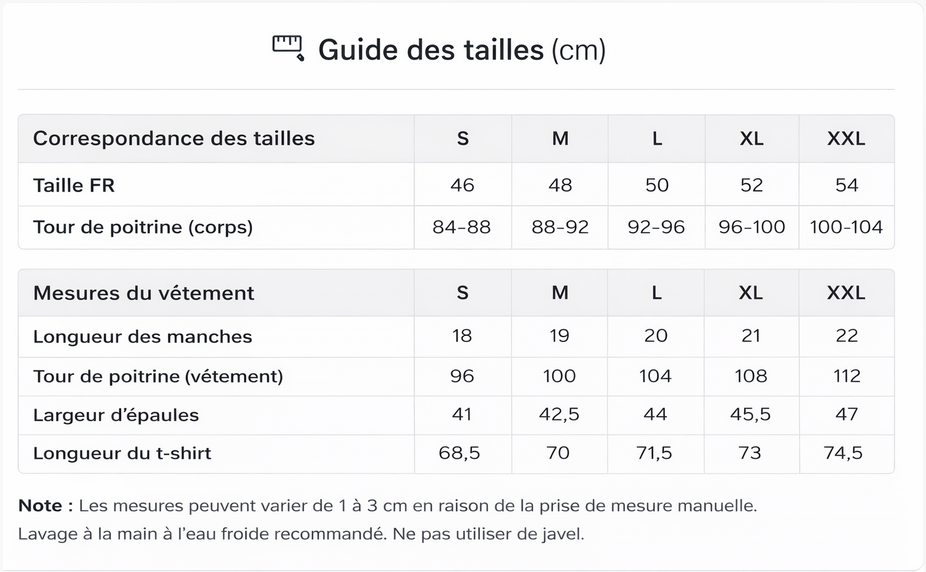Click the Taille FR row label
926x572 pixels.
click(x=74, y=185)
